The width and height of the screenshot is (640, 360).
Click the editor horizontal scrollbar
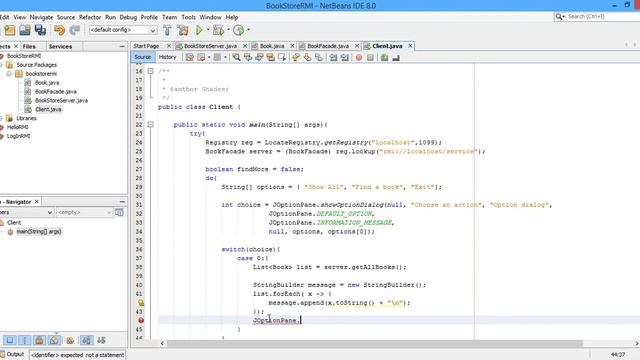pos(374,343)
